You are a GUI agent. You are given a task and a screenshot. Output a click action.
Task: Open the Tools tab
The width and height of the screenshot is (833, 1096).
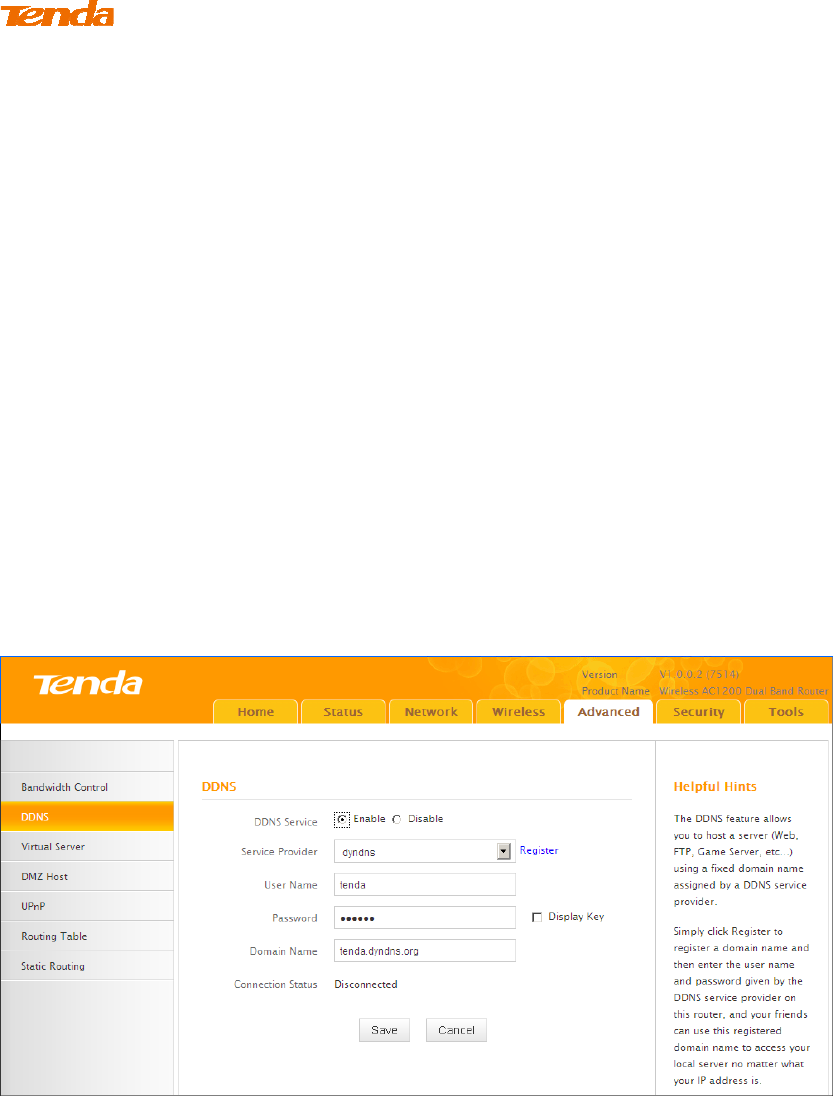coord(786,712)
